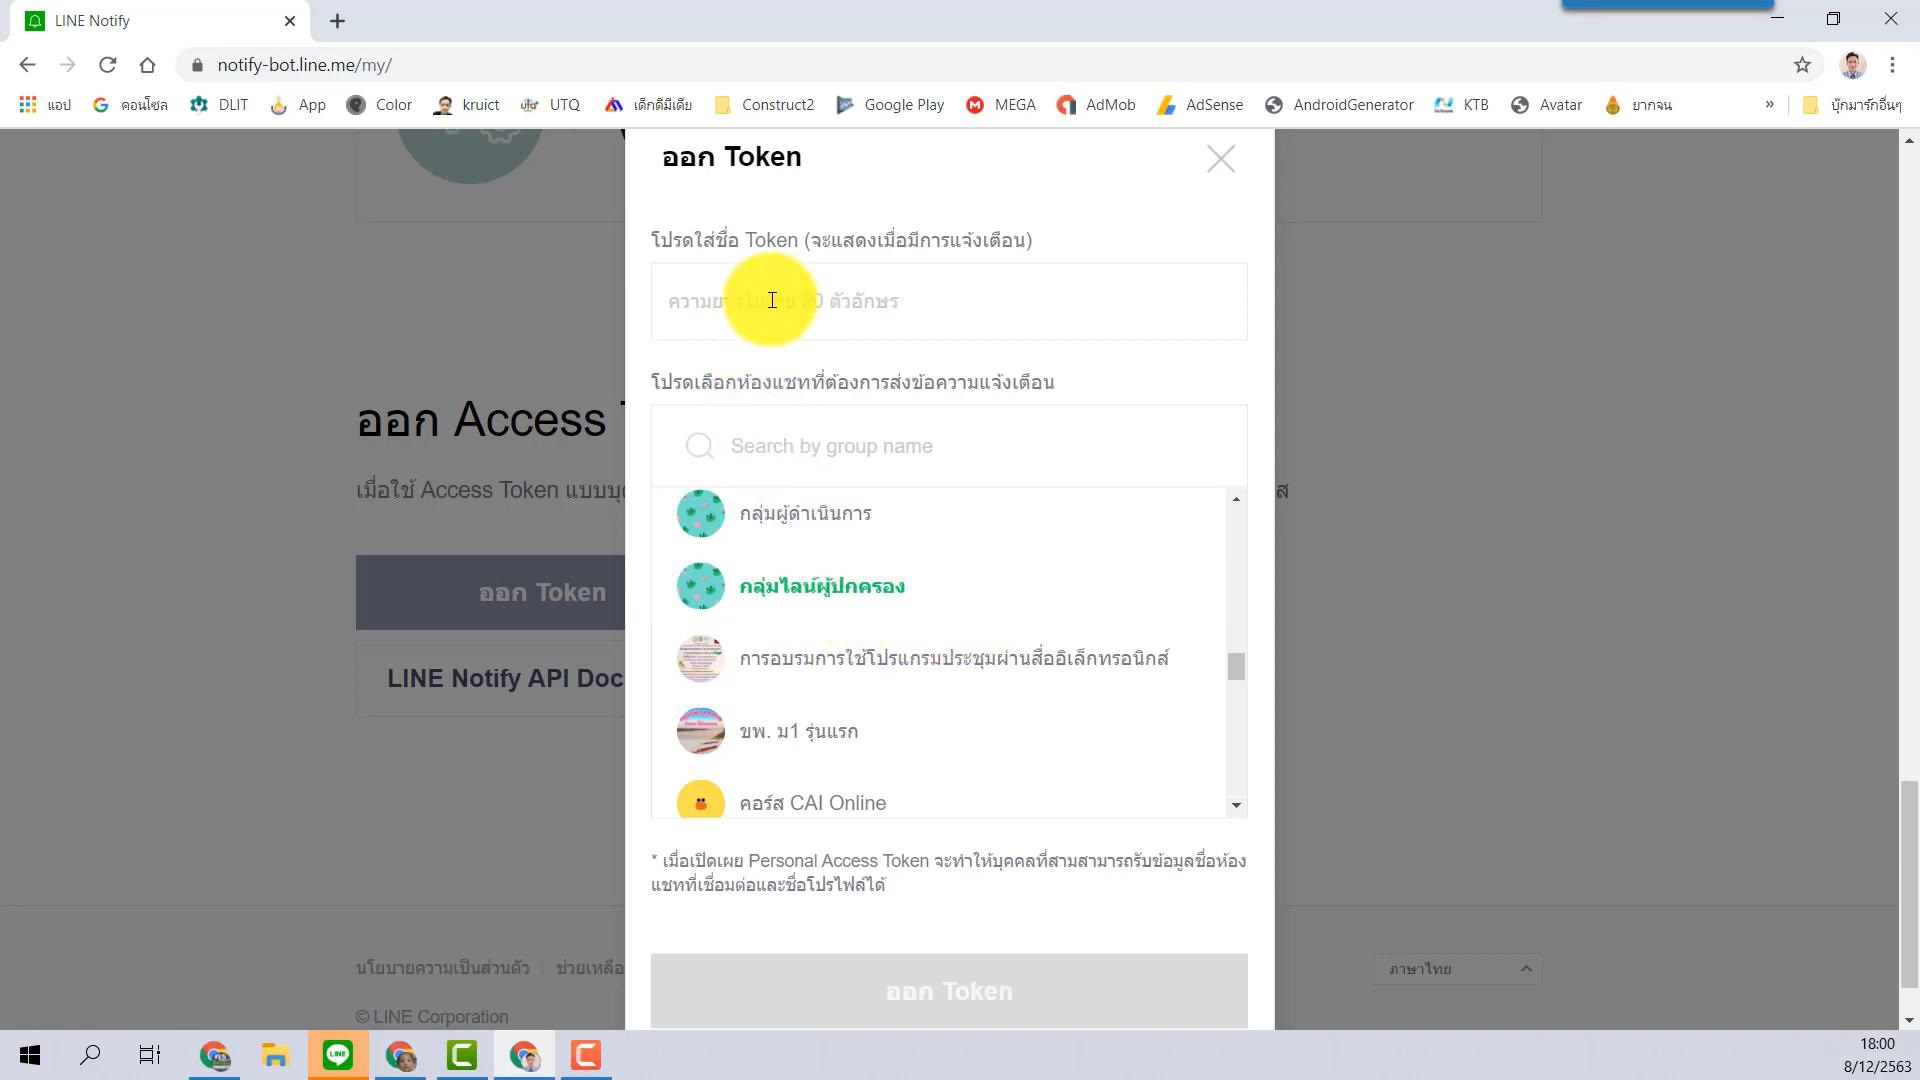Viewport: 1920px width, 1080px height.
Task: Open the green Camtasia icon on taskbar
Action: point(462,1055)
